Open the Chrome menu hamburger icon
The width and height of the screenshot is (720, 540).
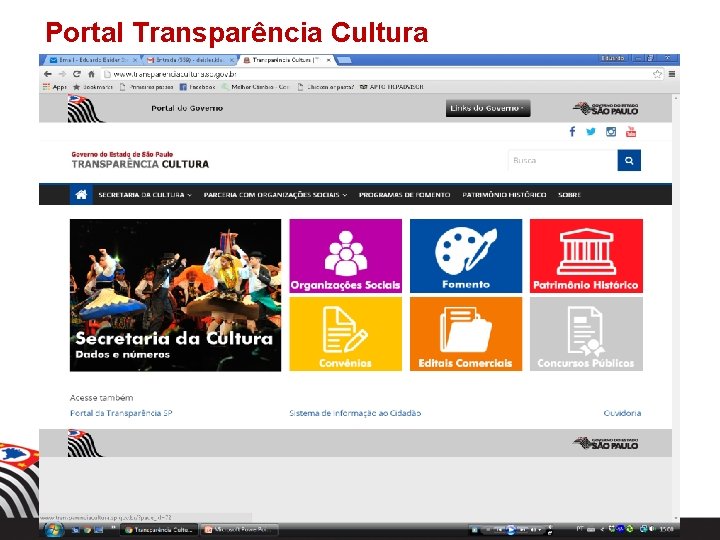click(672, 74)
